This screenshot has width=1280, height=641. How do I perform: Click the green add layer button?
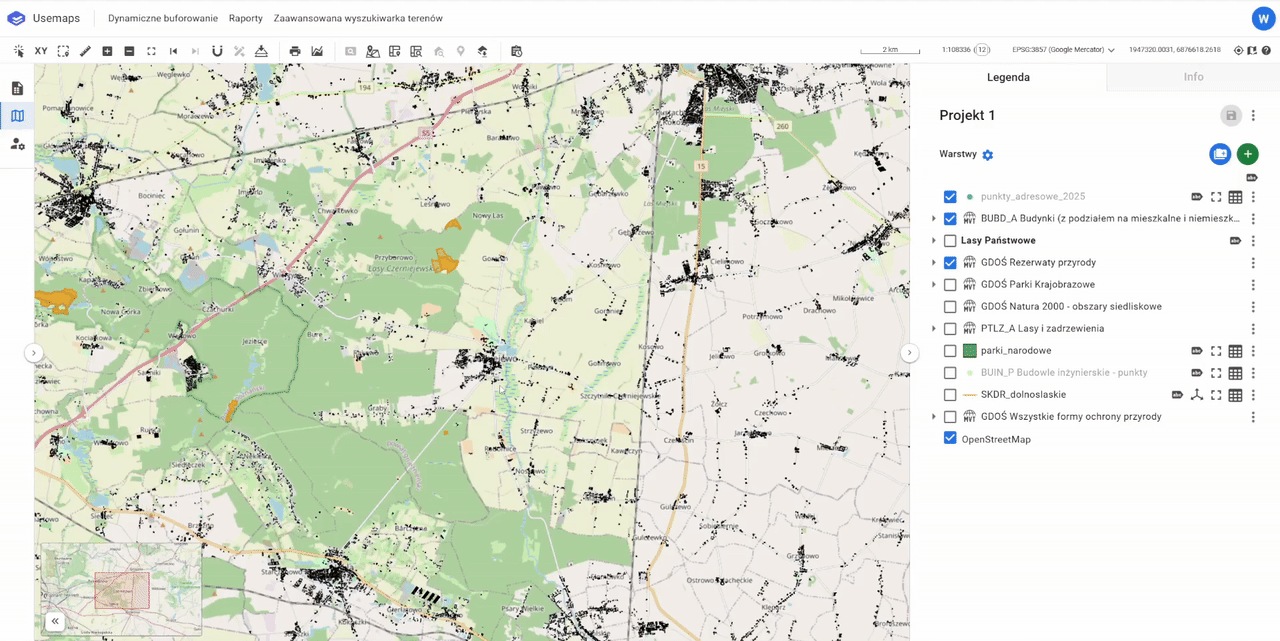(1247, 154)
